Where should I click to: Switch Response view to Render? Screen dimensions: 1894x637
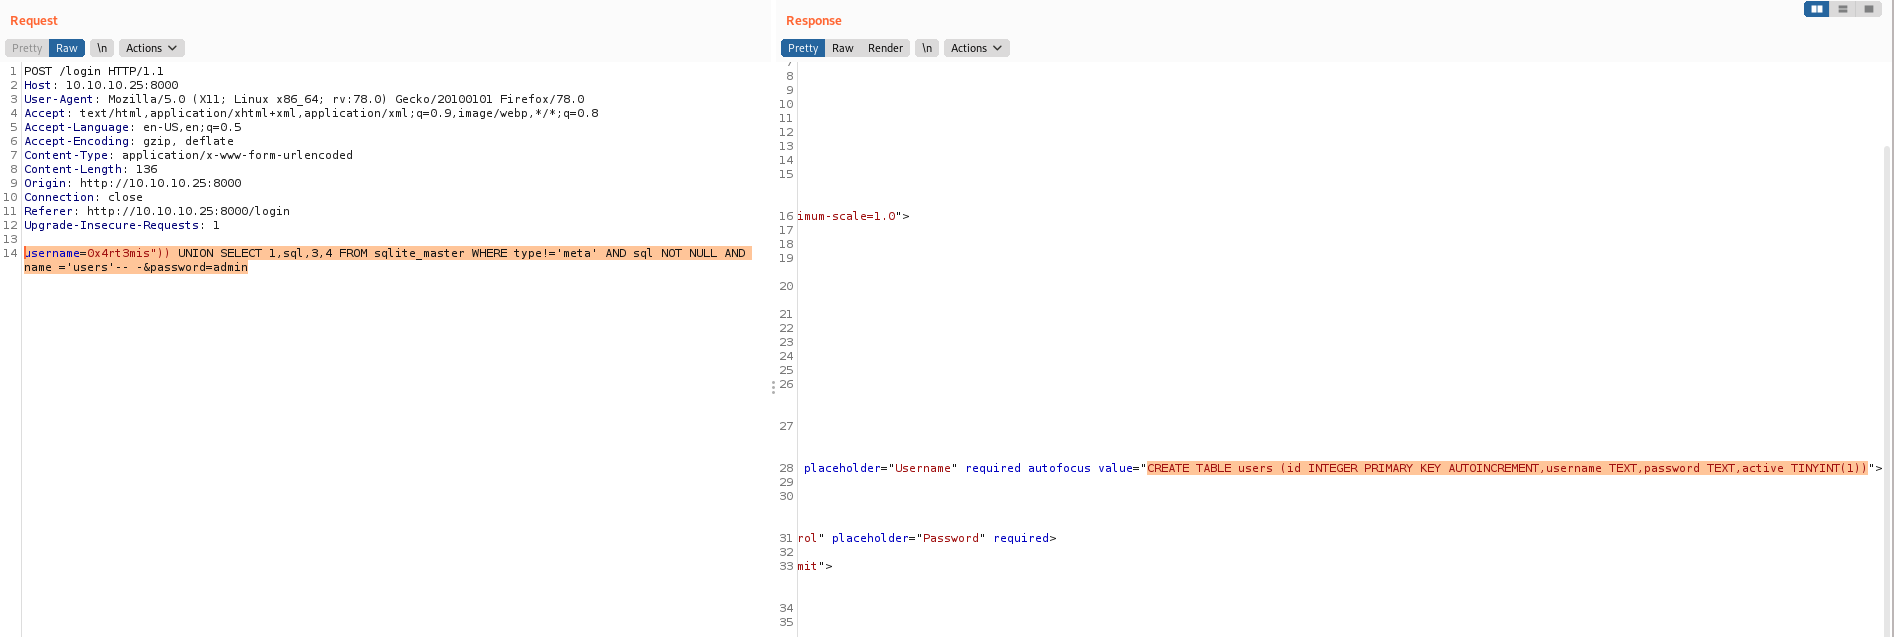point(885,48)
